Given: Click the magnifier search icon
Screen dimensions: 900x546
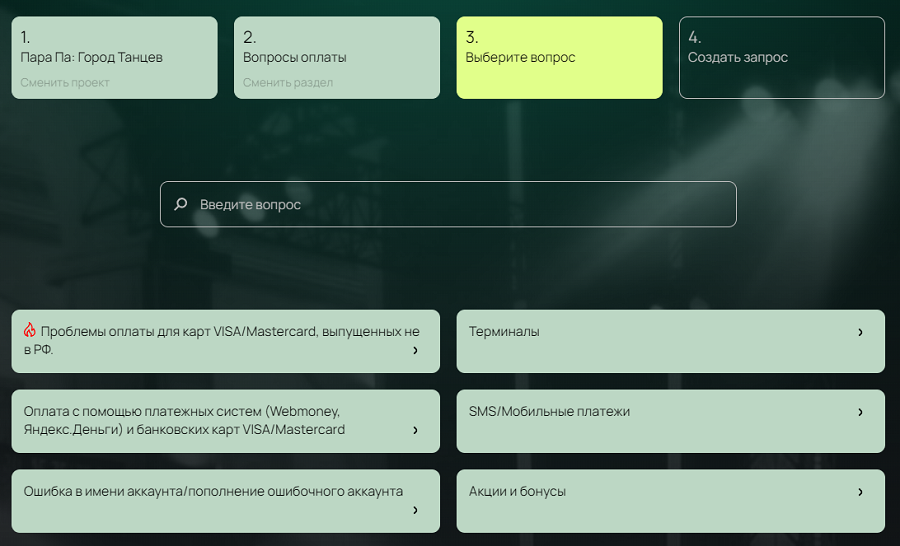Looking at the screenshot, I should (x=181, y=204).
